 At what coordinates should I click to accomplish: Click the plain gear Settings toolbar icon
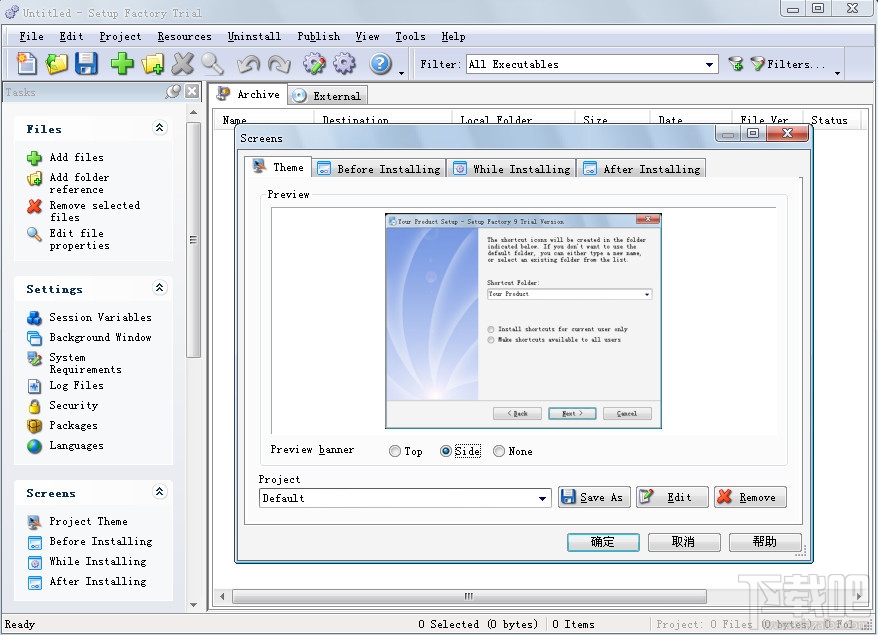[344, 63]
